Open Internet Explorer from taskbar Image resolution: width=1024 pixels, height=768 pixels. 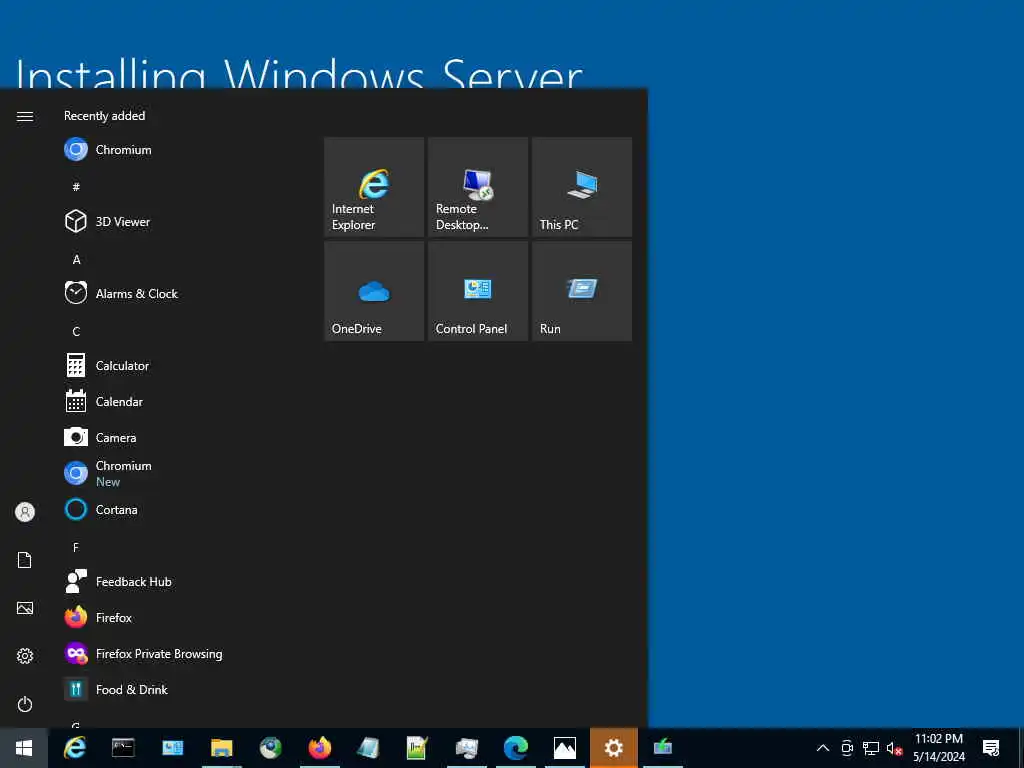pos(75,748)
